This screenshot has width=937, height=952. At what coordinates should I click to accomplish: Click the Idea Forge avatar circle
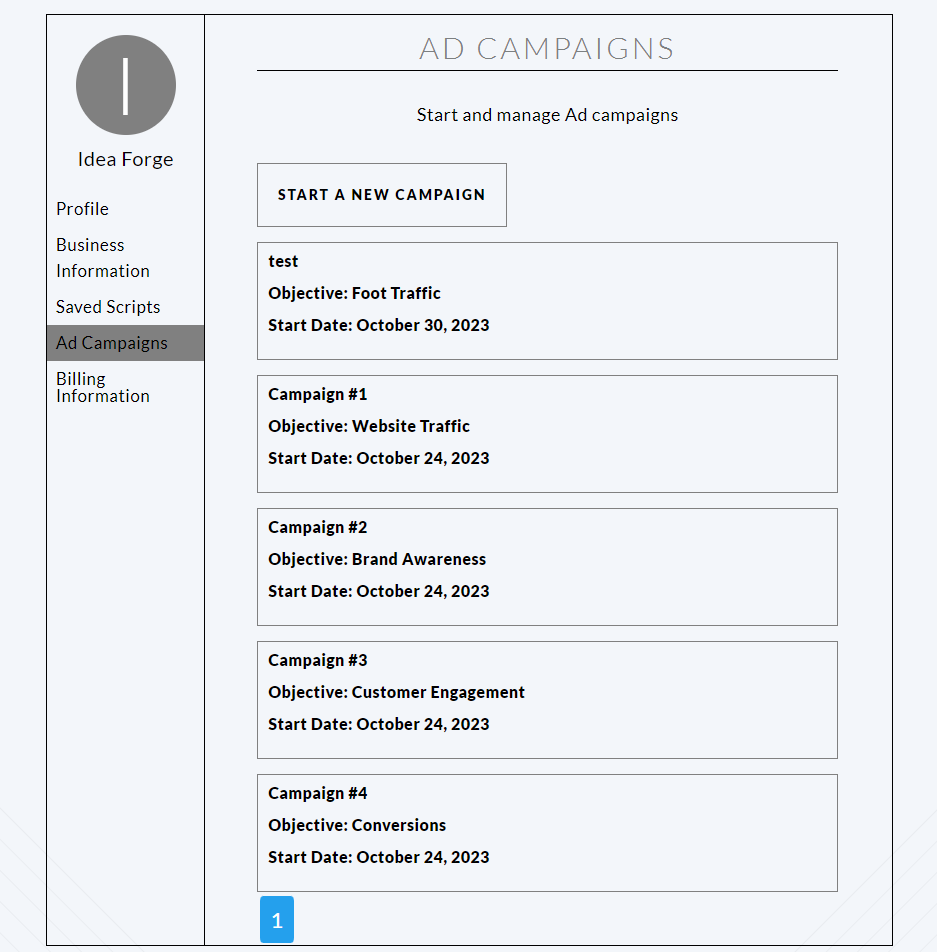(x=126, y=85)
